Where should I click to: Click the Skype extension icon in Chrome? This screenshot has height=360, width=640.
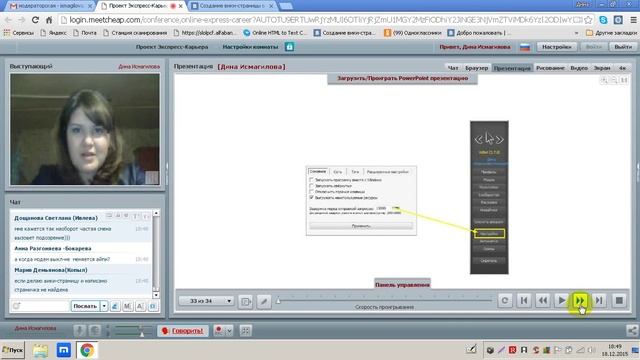[603, 20]
